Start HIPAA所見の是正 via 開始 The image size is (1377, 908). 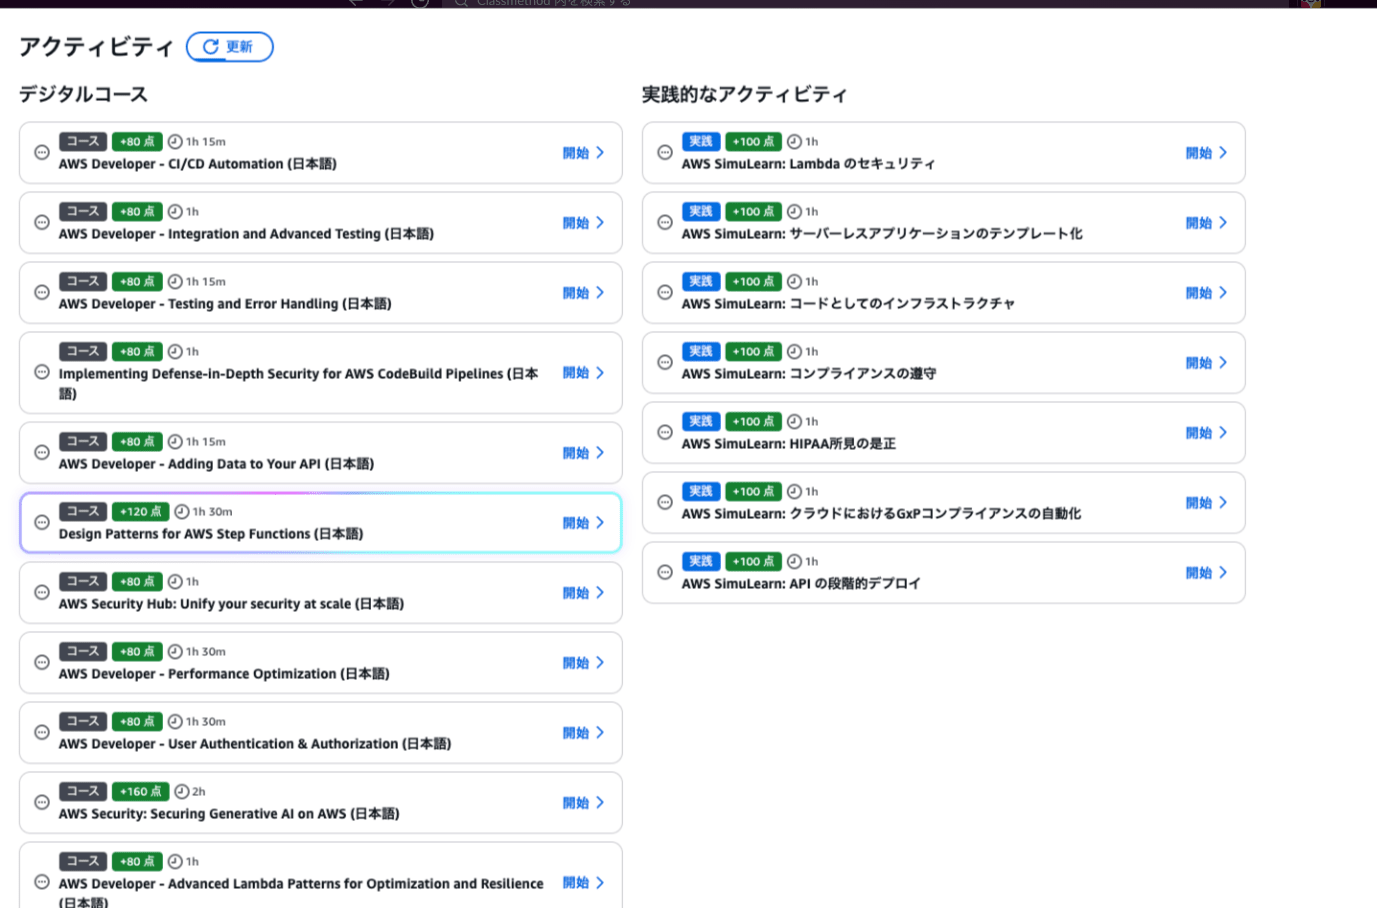tap(1207, 433)
